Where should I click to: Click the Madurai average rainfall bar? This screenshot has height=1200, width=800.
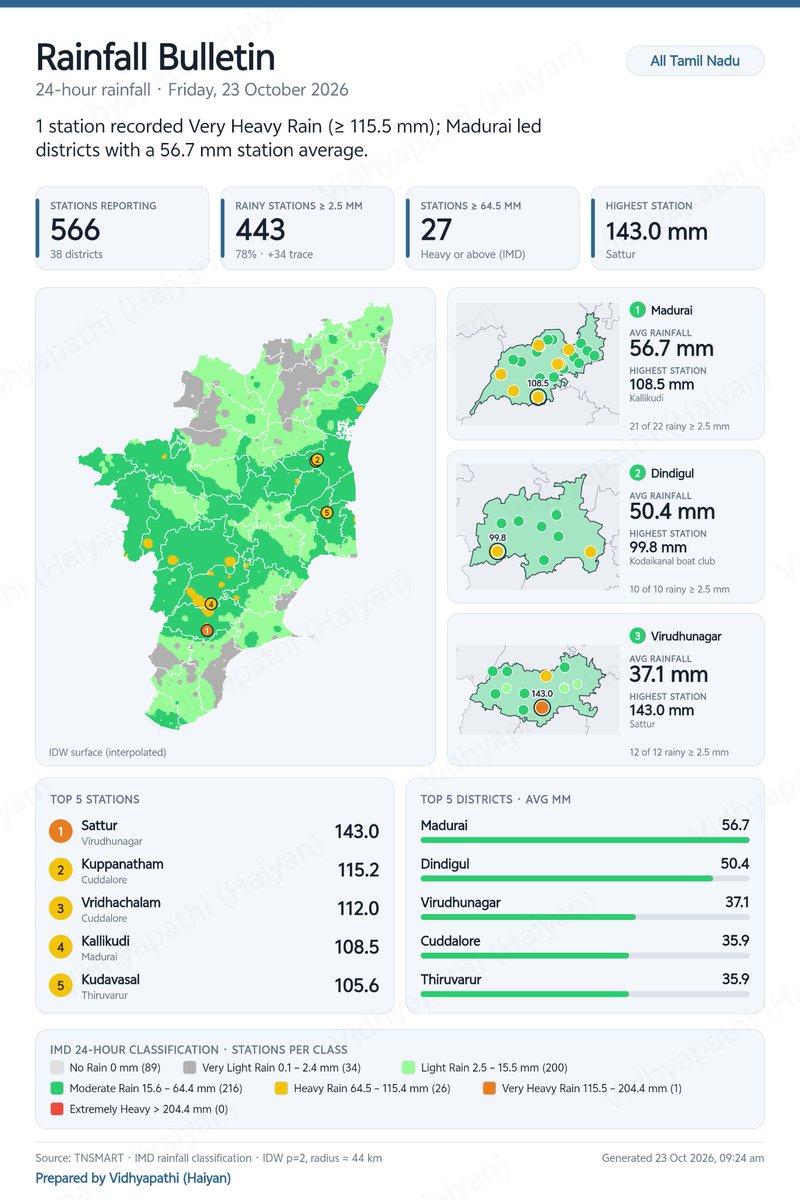585,840
